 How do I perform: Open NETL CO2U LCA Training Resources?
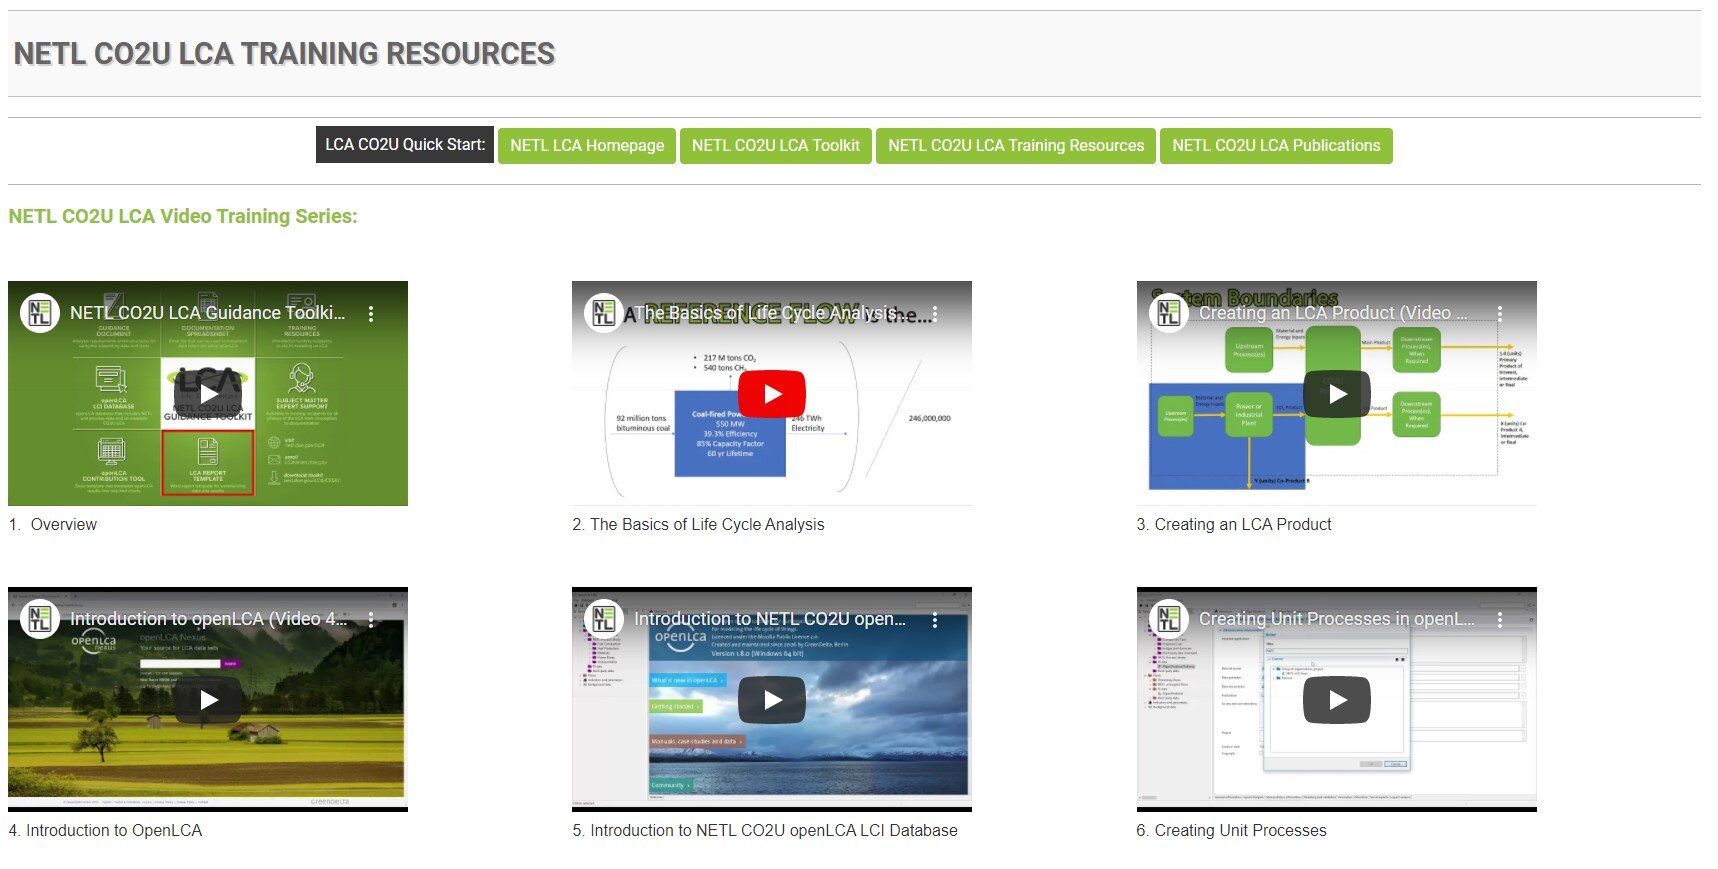click(x=1016, y=145)
